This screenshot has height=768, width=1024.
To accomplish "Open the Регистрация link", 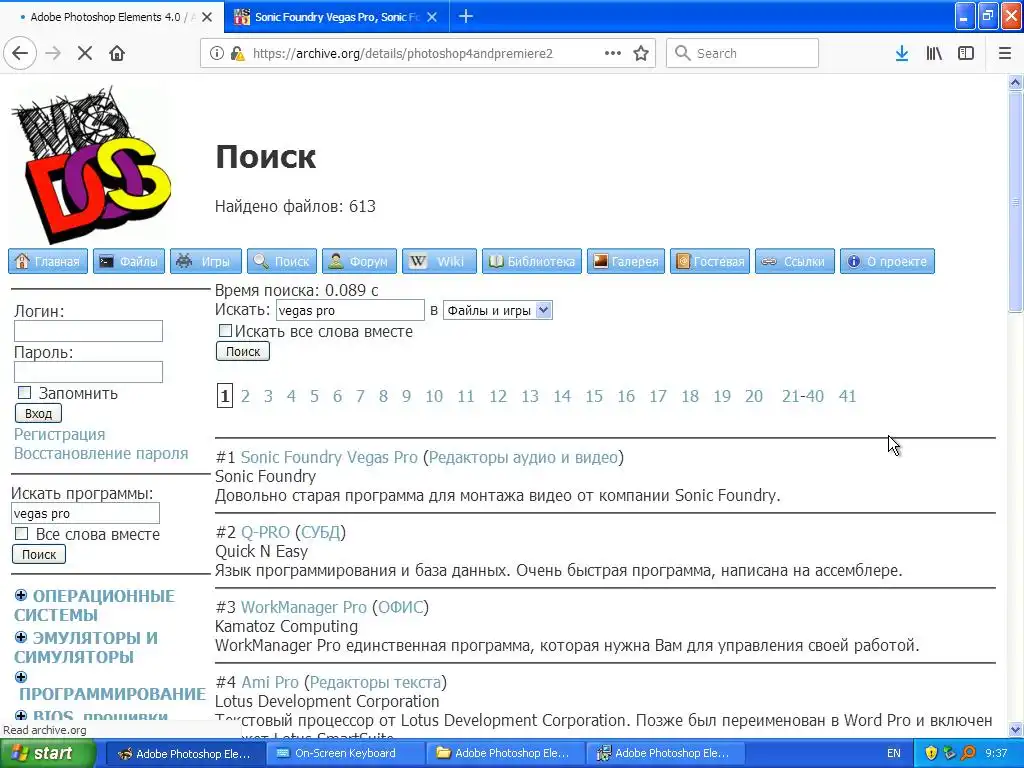I will [x=59, y=434].
